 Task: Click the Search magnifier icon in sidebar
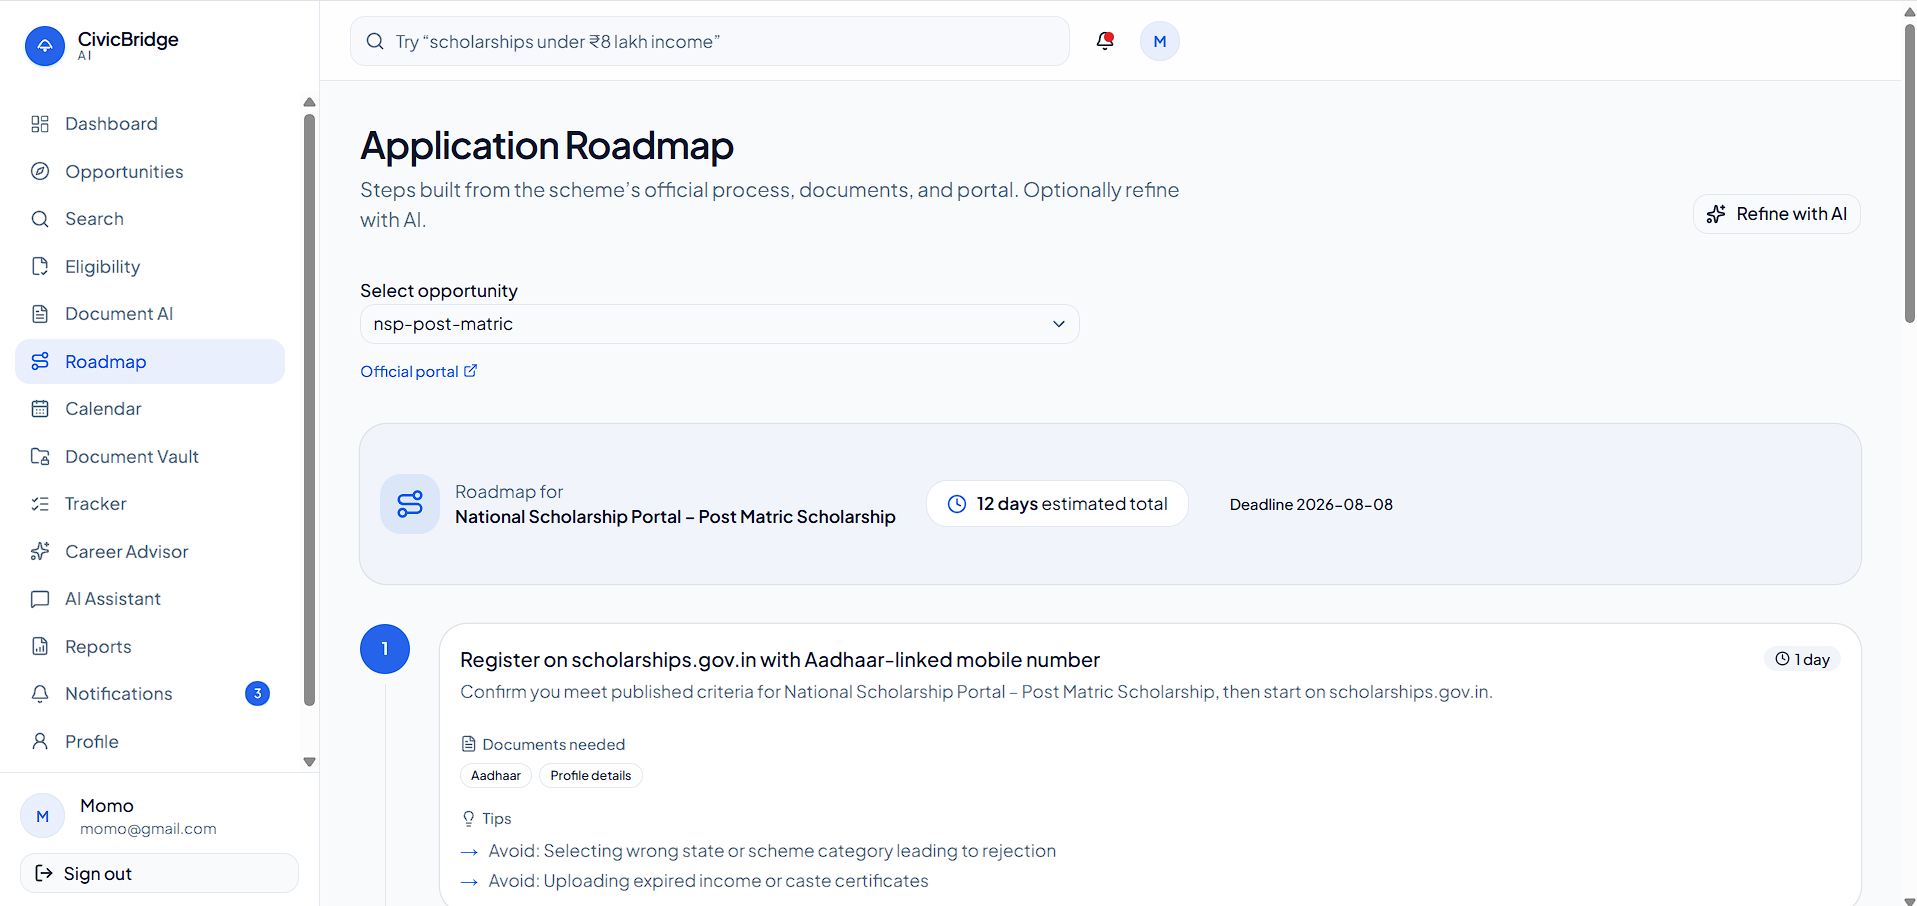point(40,219)
